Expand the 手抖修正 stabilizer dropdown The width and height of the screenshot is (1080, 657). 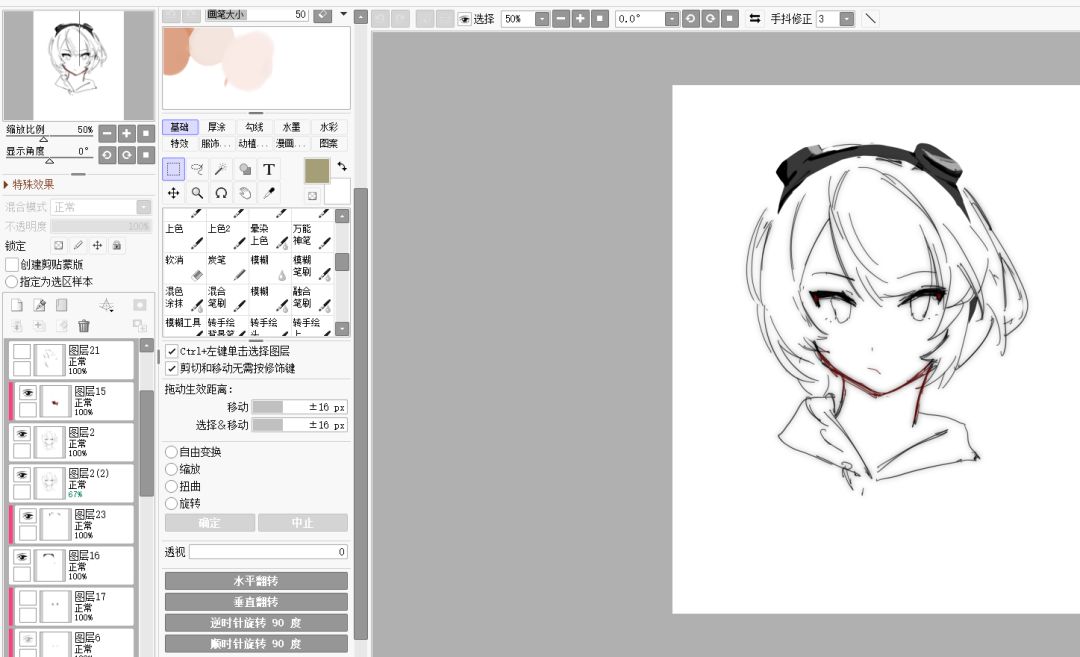847,19
